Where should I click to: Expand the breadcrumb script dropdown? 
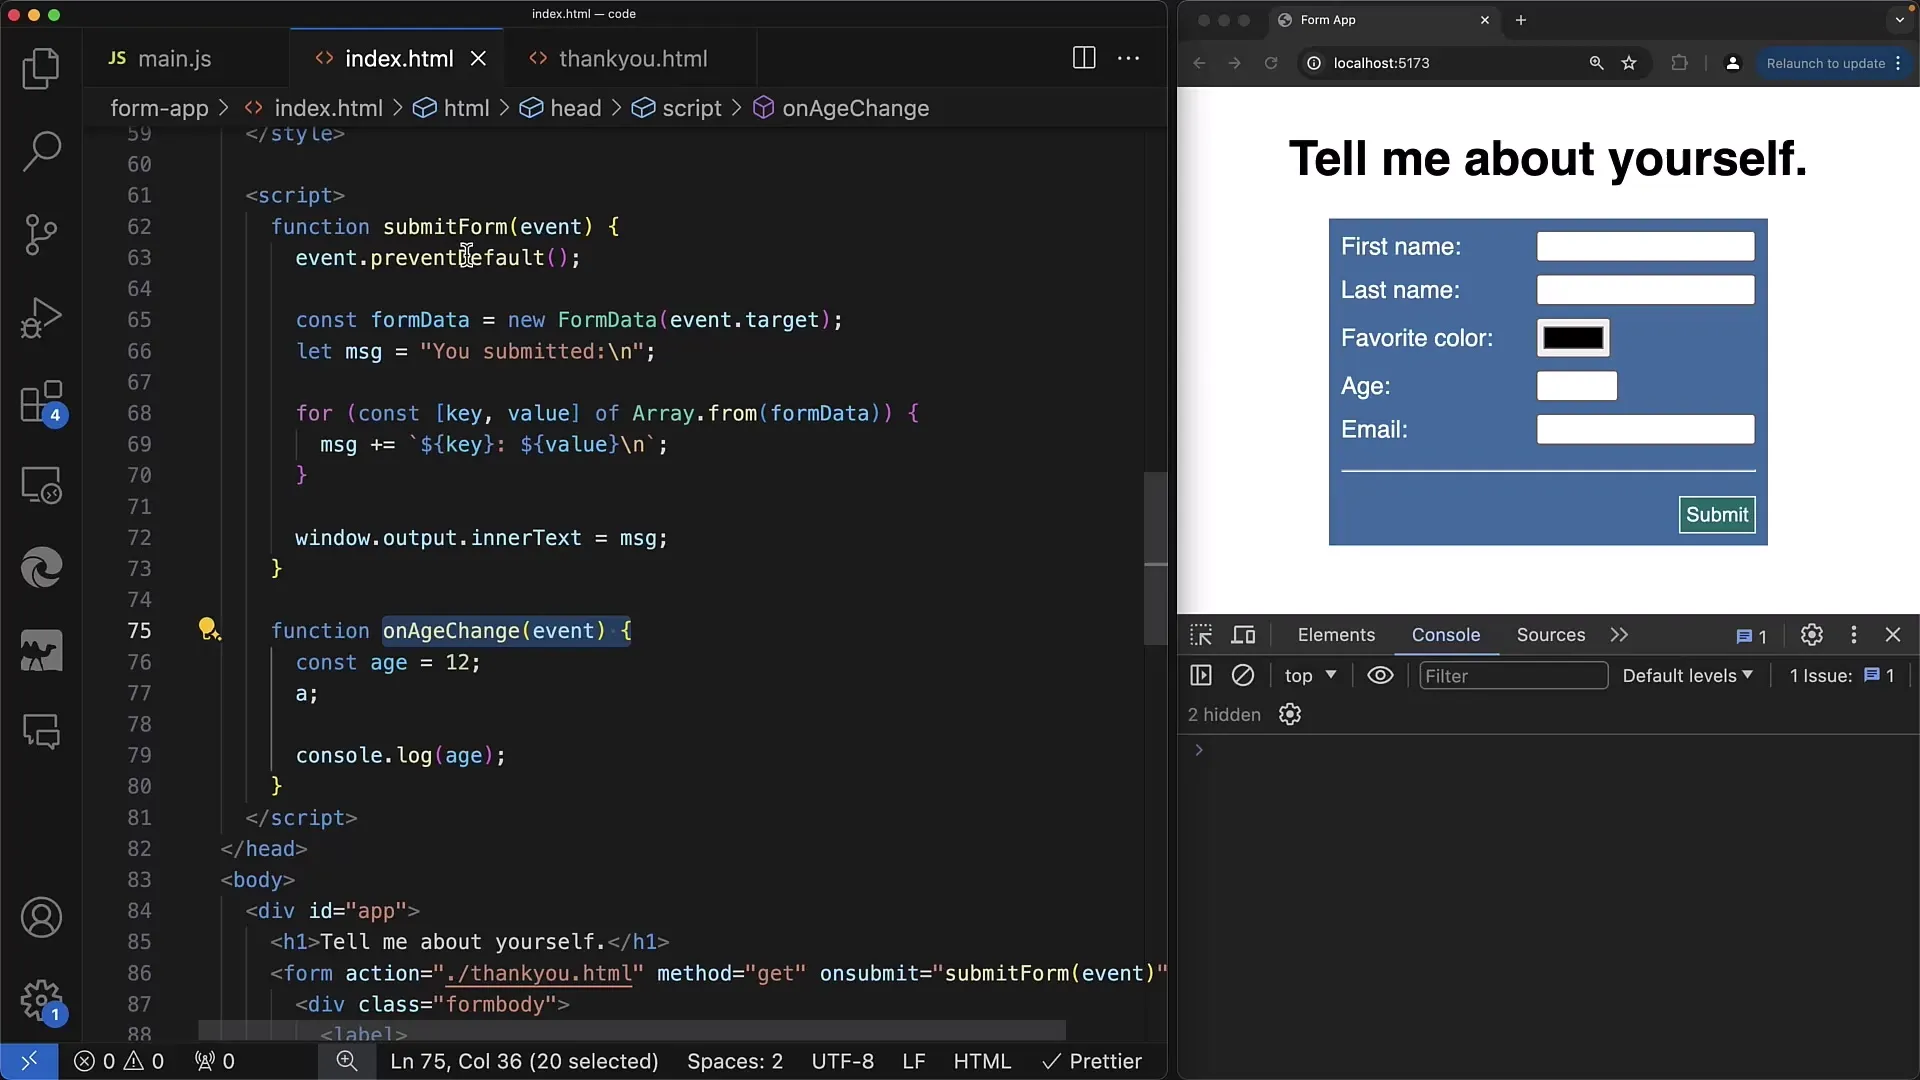[692, 108]
